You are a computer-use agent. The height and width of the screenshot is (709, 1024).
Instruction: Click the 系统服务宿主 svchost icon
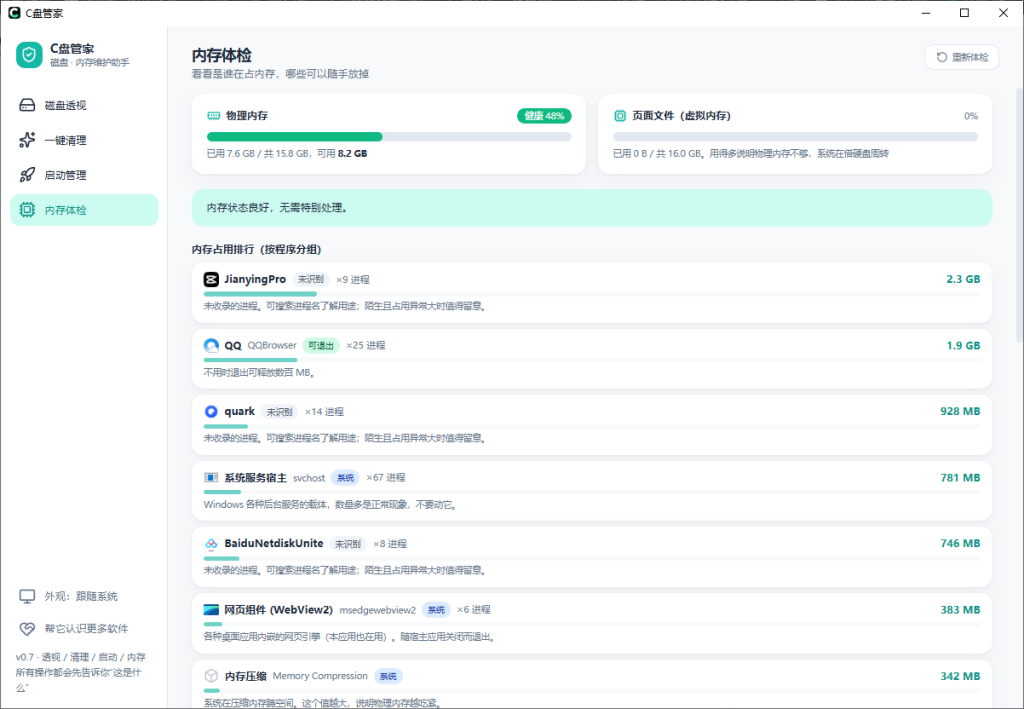(x=211, y=478)
